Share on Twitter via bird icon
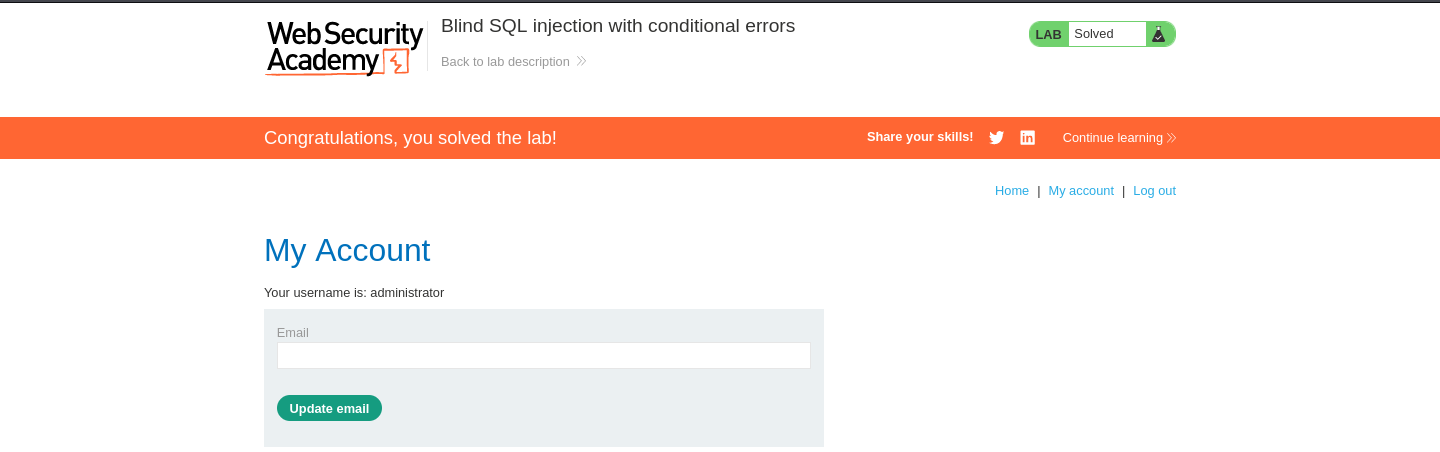 click(x=996, y=138)
